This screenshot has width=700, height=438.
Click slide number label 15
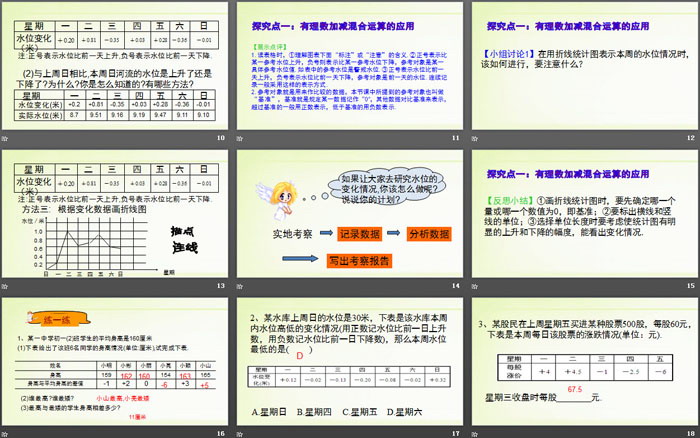(691, 286)
